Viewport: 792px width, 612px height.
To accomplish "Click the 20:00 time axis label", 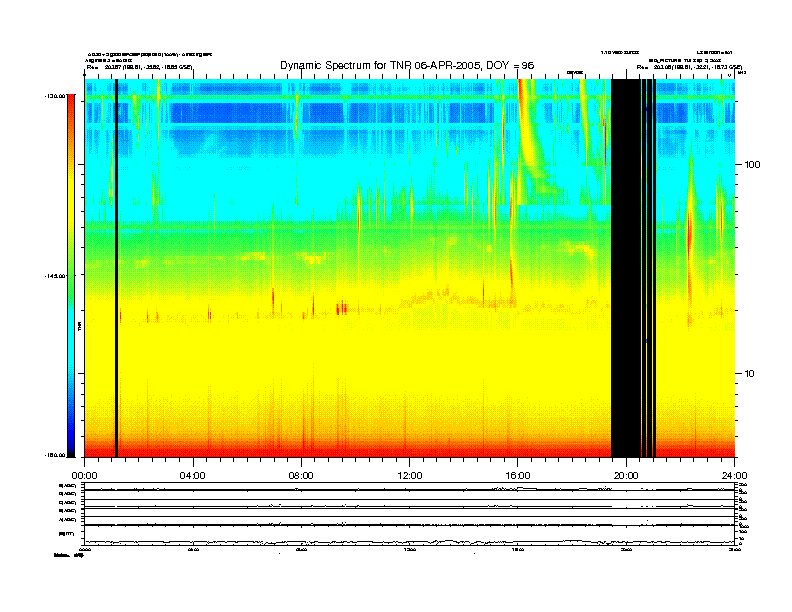I will [626, 475].
